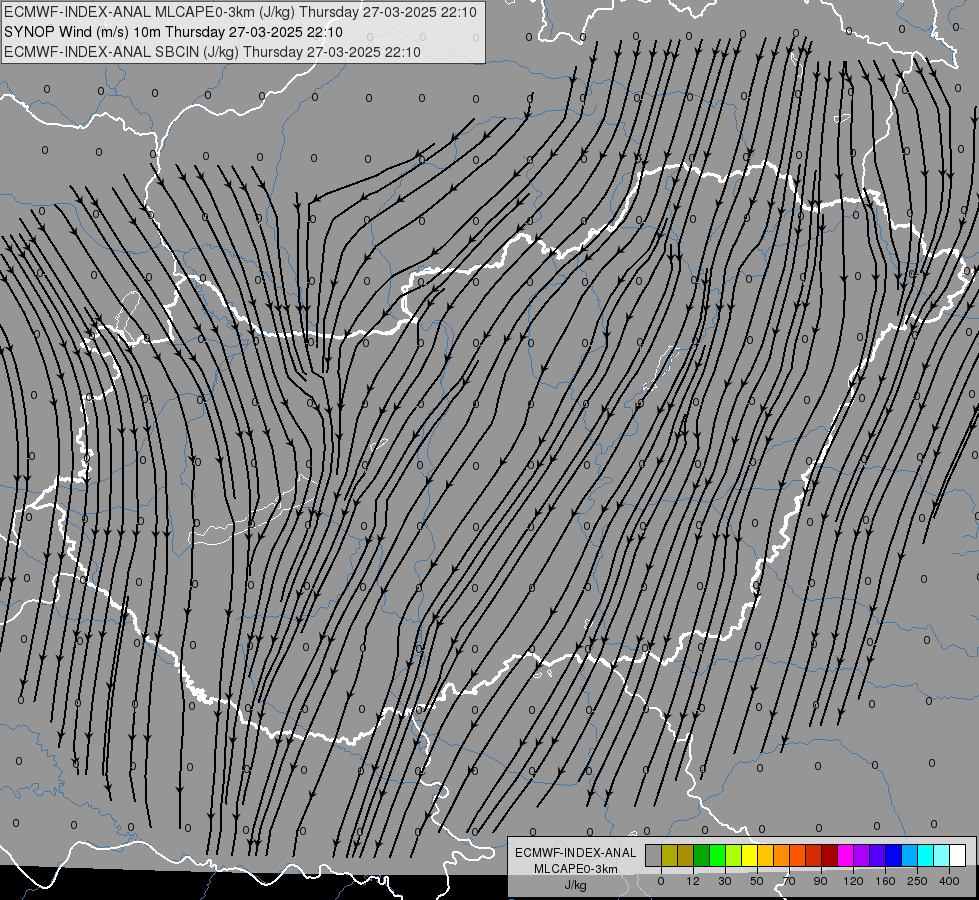Click the legend tick label 400
Screen dimensions: 979x900
949,881
